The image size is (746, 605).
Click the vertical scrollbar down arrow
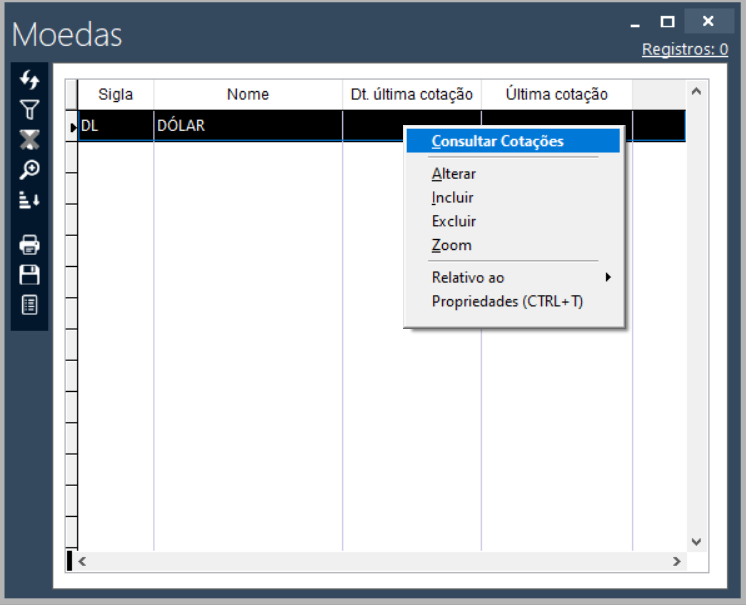point(697,541)
